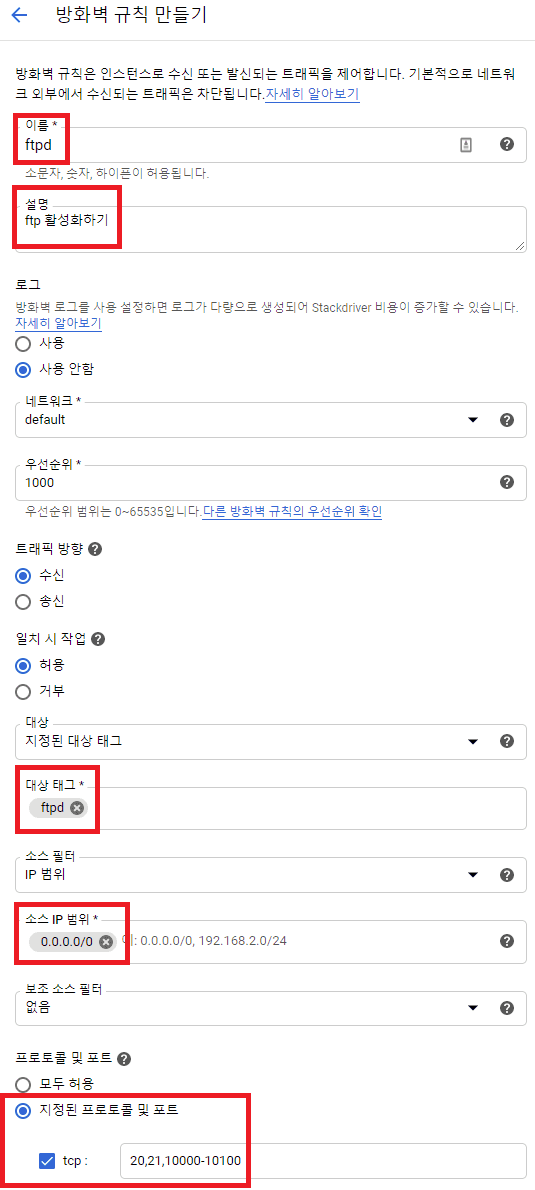Select the 사용 logging radio button
This screenshot has height=1190, width=535.
(x=24, y=344)
